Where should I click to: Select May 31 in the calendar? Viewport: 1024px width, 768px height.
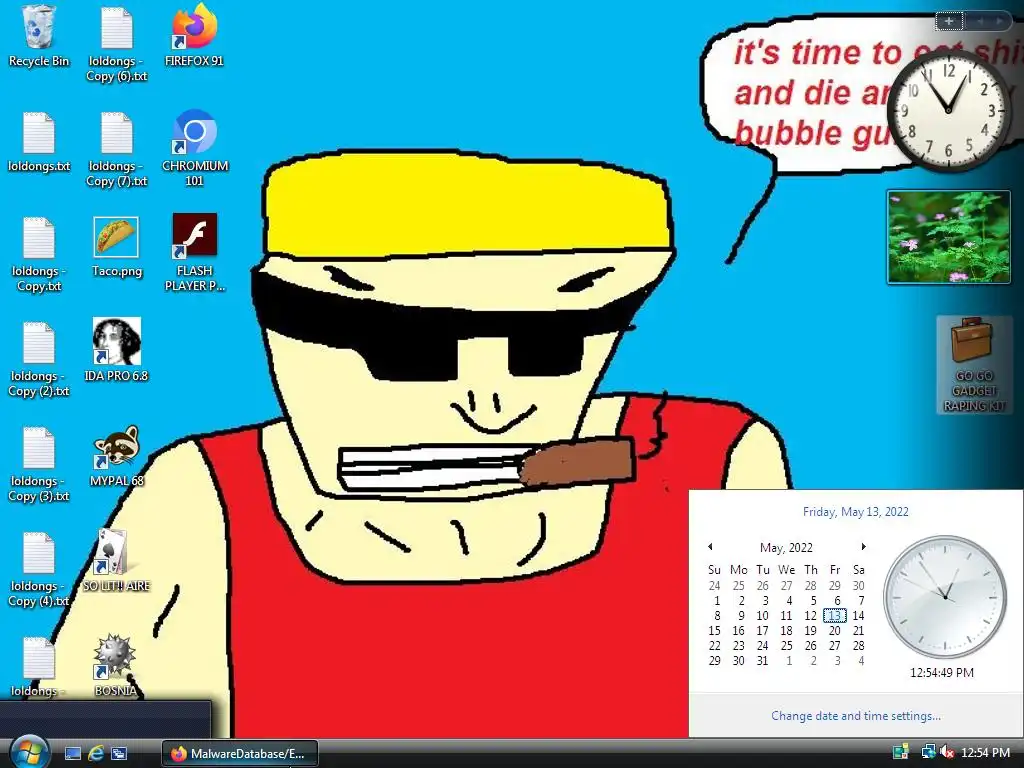pyautogui.click(x=762, y=660)
